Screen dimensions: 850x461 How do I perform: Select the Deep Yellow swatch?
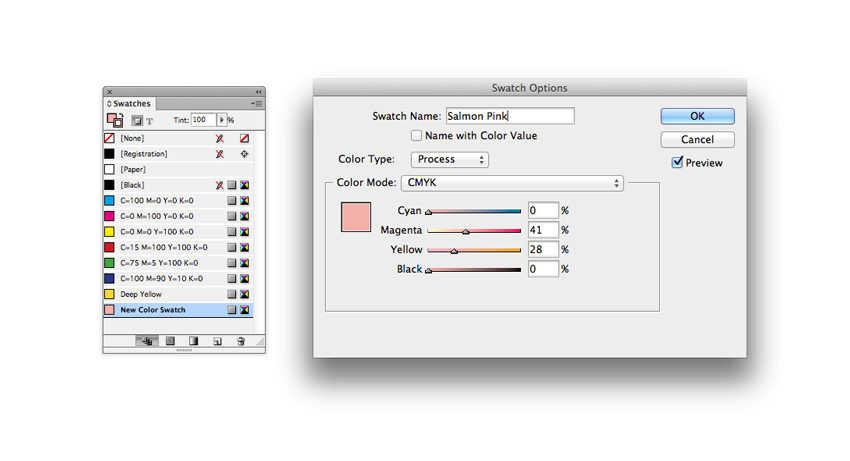(x=178, y=294)
